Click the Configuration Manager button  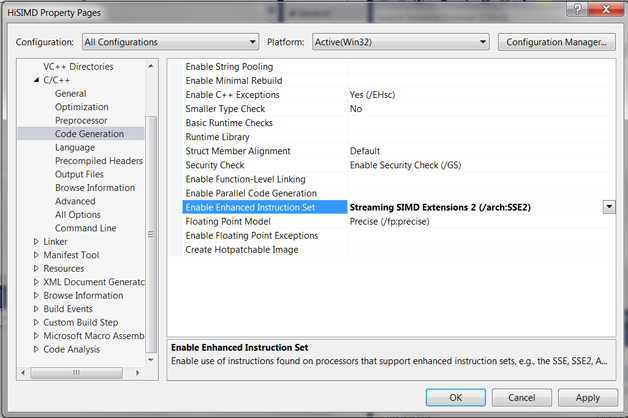point(556,42)
